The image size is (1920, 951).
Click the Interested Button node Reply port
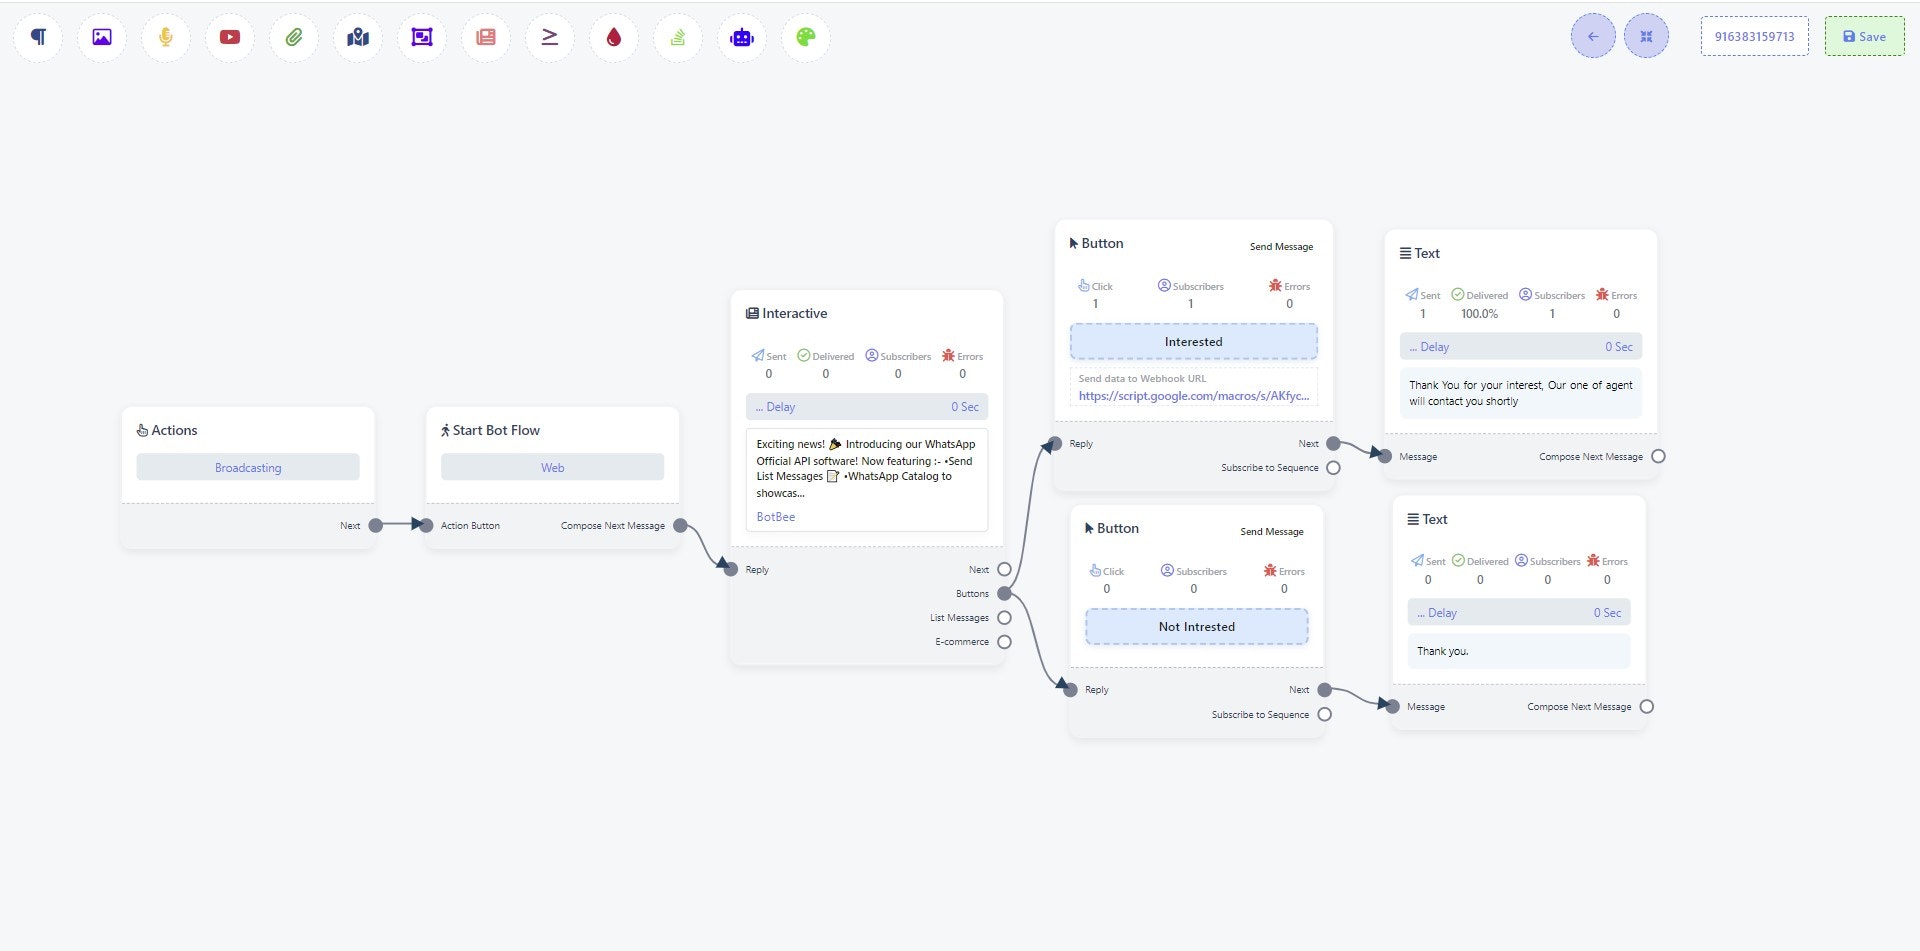coord(1054,443)
